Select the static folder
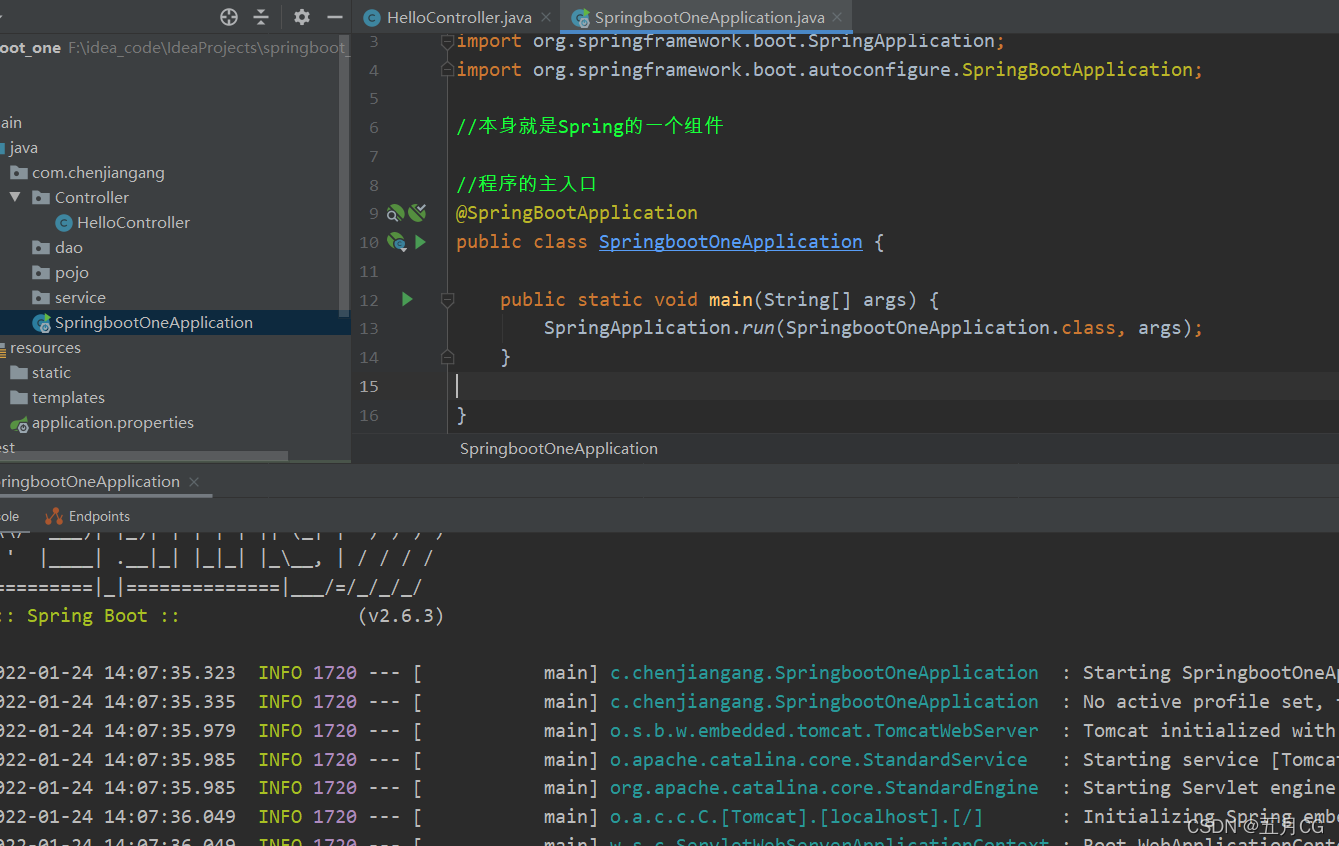1339x846 pixels. (x=51, y=373)
